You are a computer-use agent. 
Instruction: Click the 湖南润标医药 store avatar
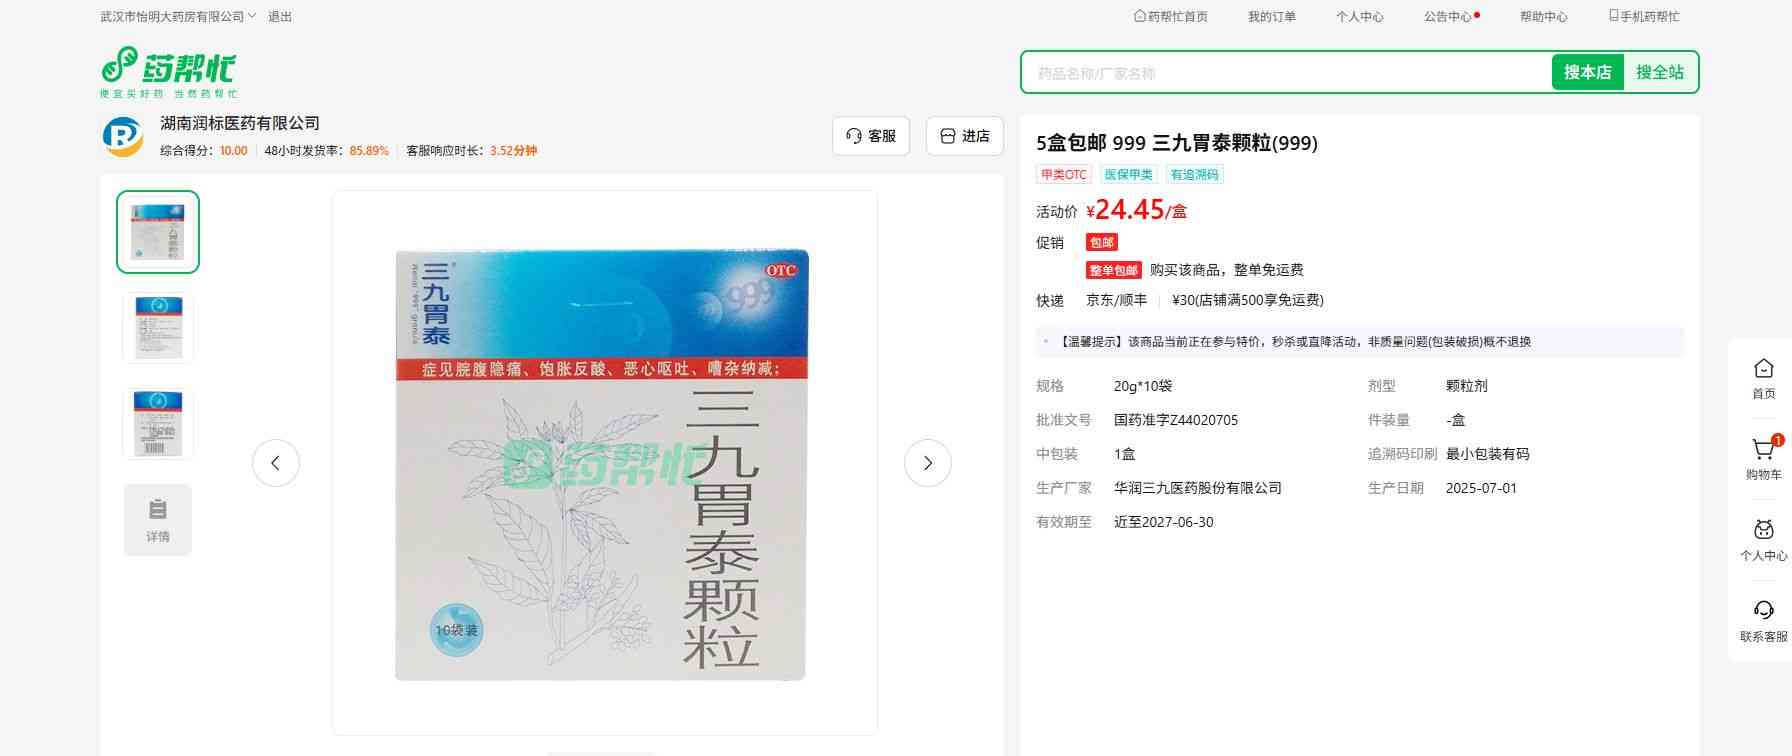click(x=123, y=136)
